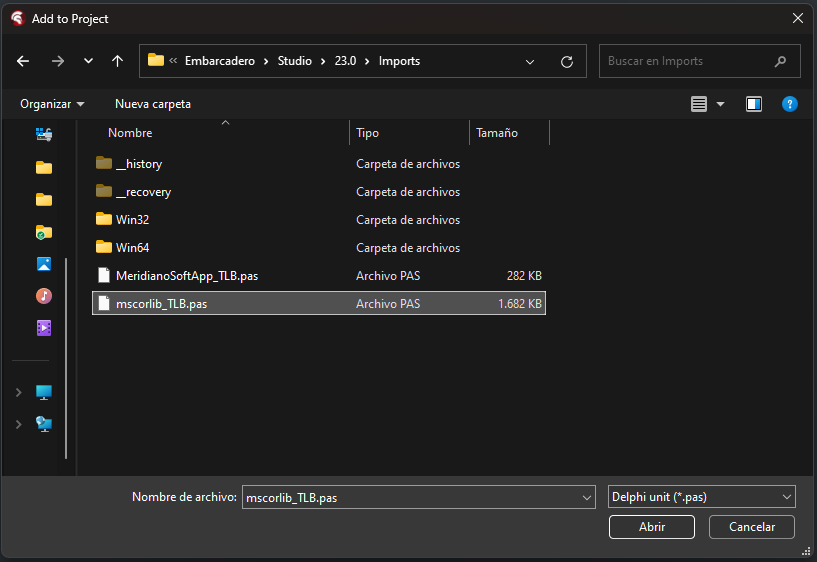Select the Win64 folder
The height and width of the screenshot is (562, 817).
tap(319, 248)
